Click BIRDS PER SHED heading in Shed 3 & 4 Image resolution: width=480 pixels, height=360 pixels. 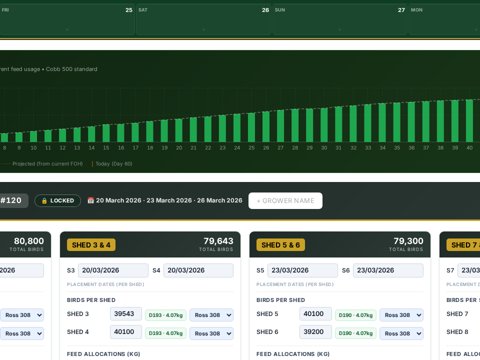(x=91, y=300)
